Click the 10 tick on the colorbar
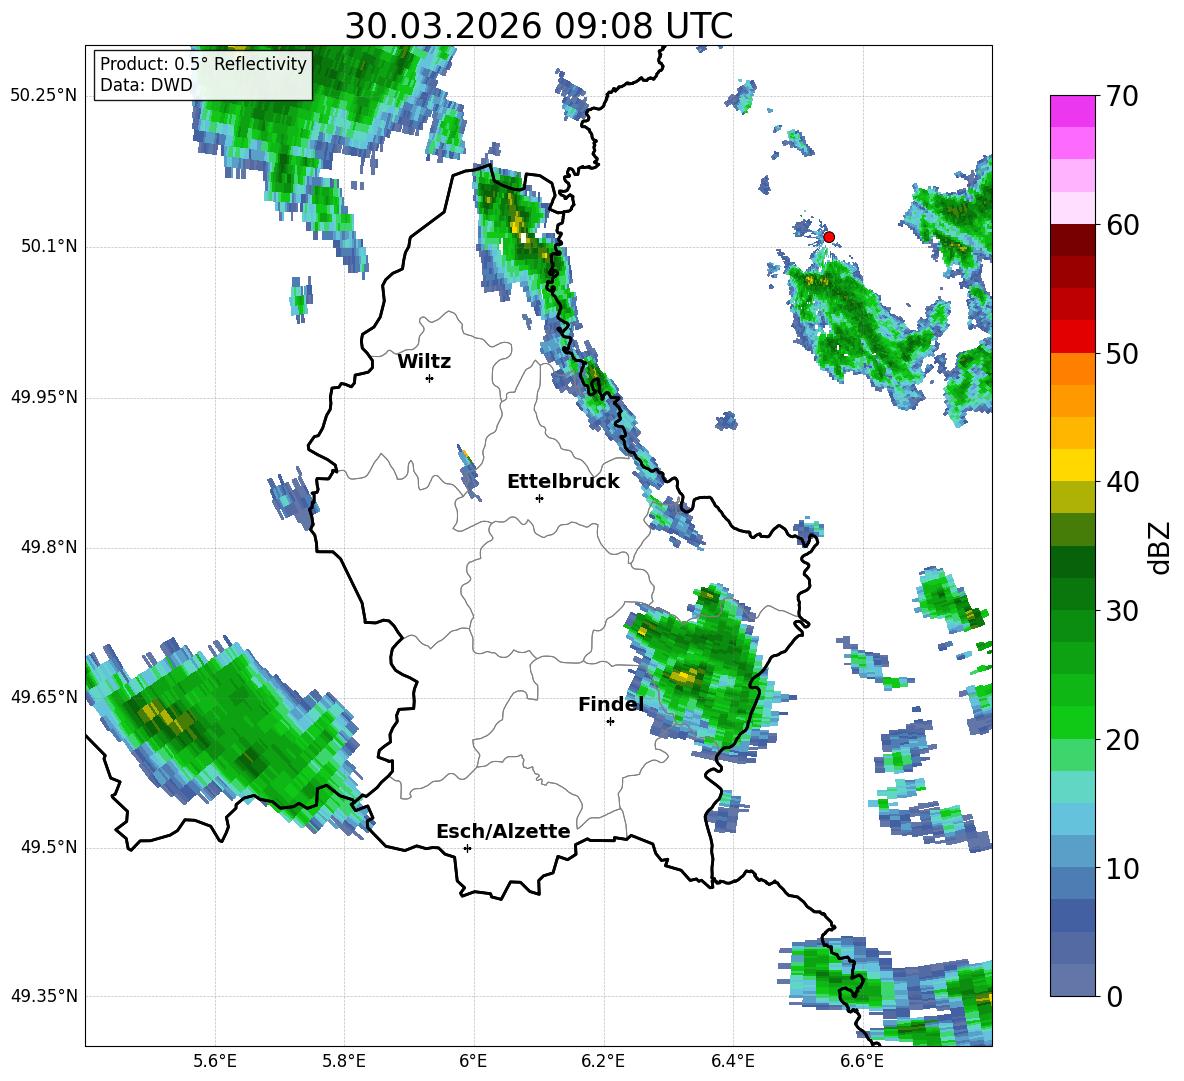This screenshot has width=1184, height=1081. click(1121, 868)
